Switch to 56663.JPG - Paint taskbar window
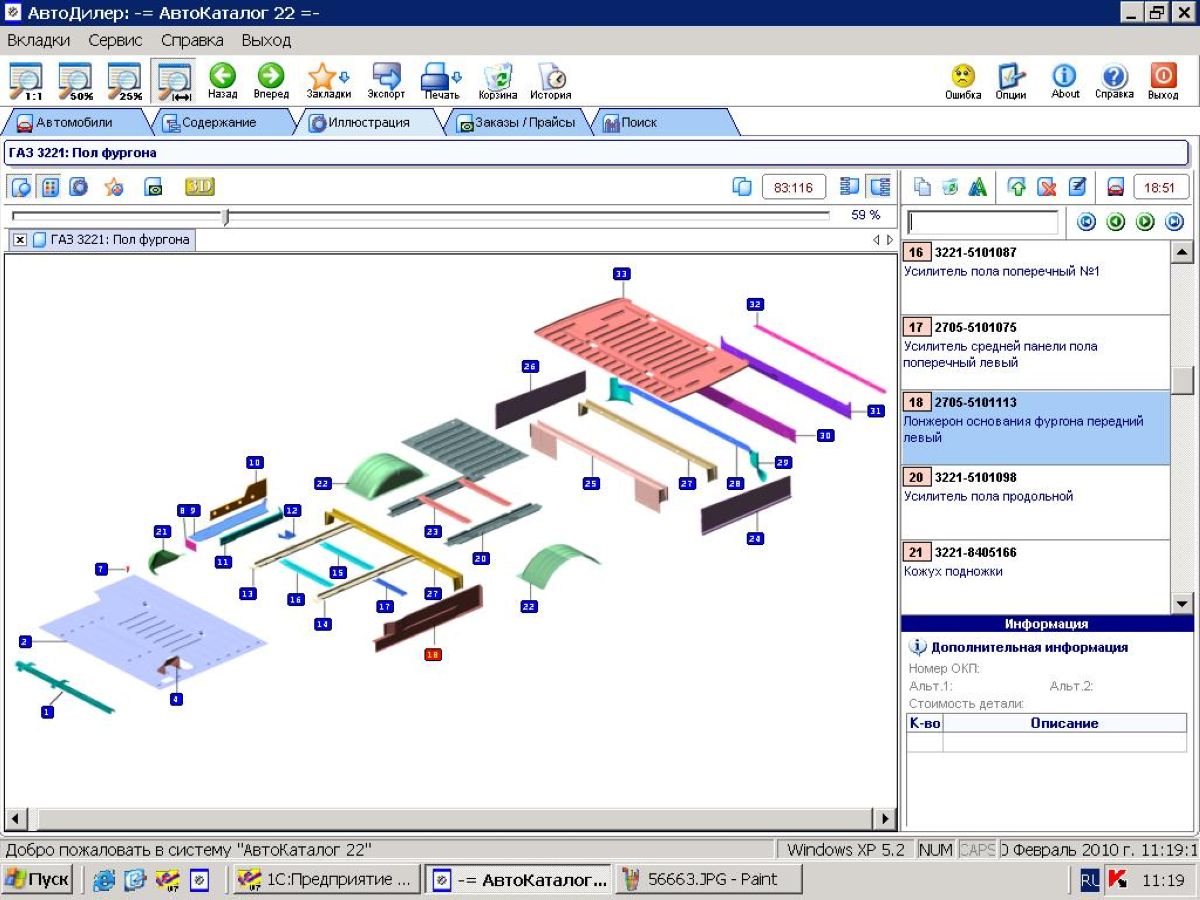The width and height of the screenshot is (1200, 900). click(709, 879)
